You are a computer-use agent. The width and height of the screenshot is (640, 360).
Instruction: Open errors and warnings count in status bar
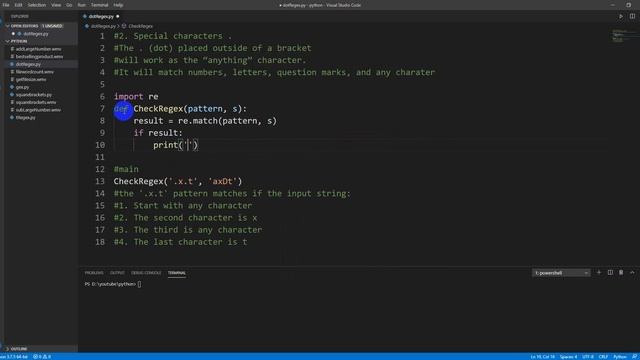tap(42, 357)
